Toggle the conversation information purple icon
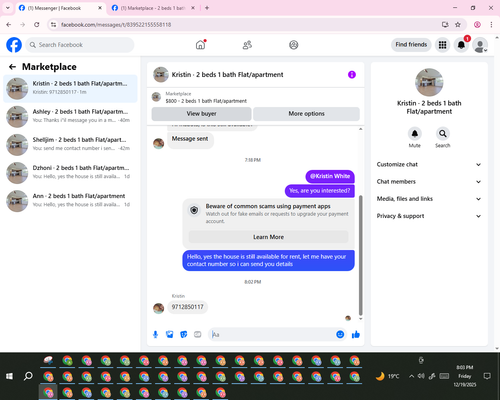This screenshot has width=500, height=400. pyautogui.click(x=352, y=75)
